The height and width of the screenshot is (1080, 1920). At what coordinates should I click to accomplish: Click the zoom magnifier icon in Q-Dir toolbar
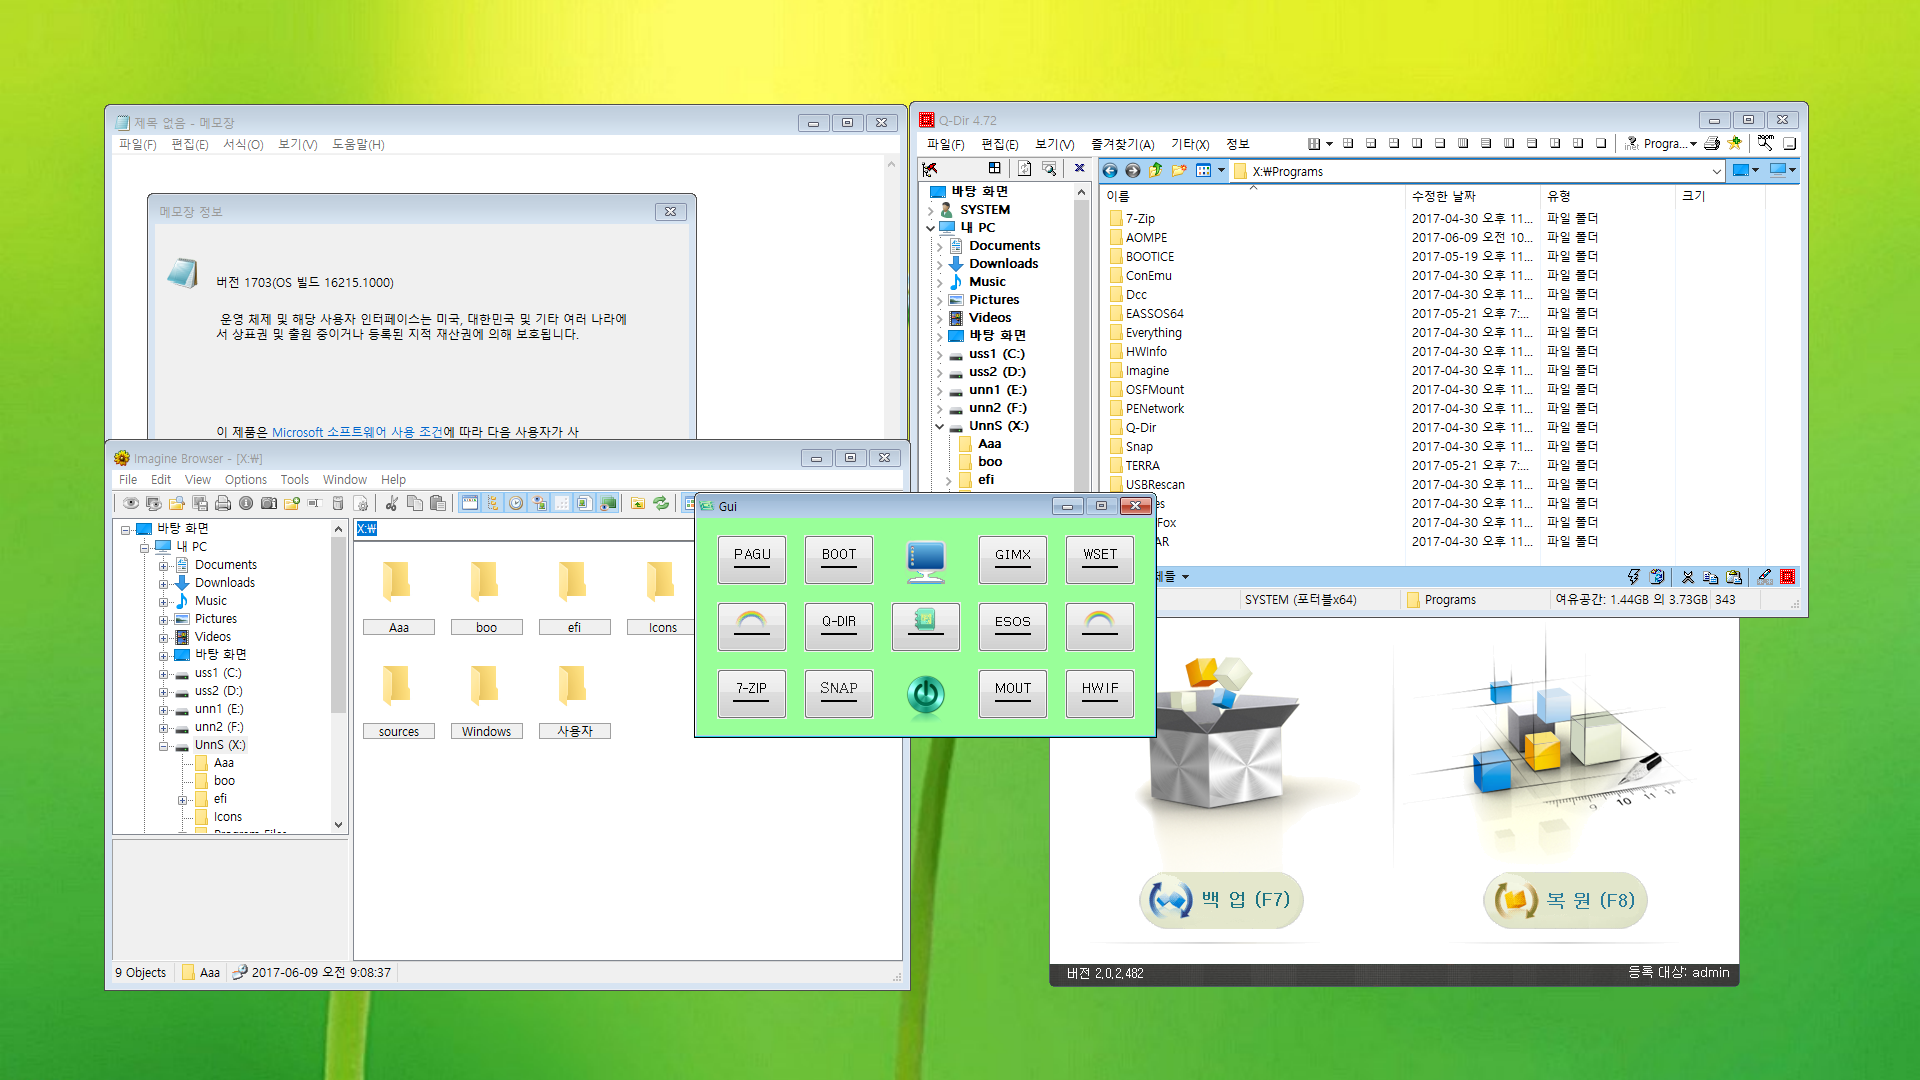1765,143
